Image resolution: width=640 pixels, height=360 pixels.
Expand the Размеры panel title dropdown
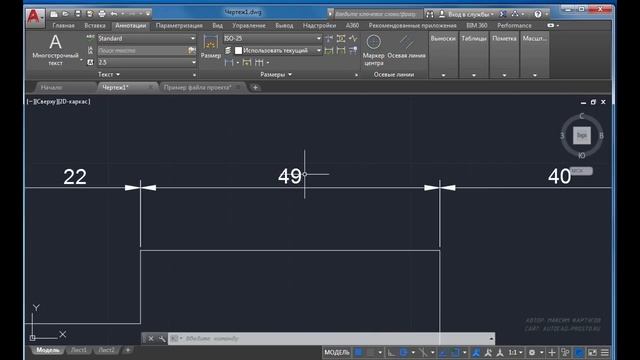(276, 74)
